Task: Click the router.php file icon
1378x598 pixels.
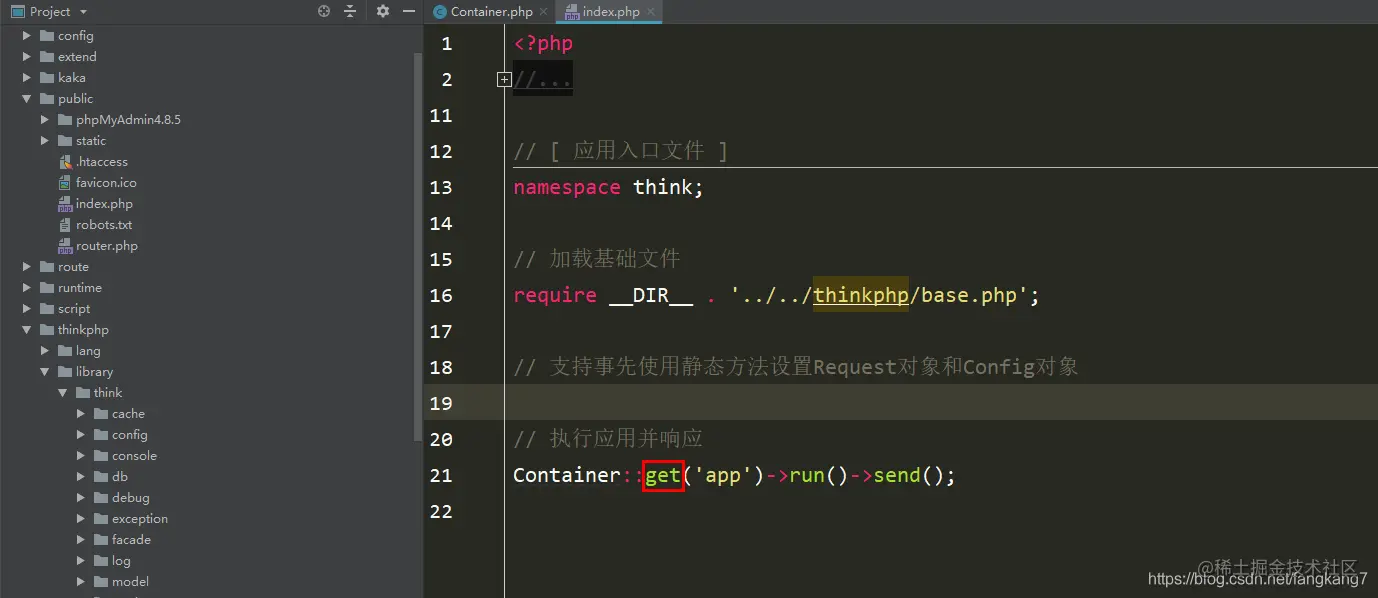Action: tap(68, 245)
